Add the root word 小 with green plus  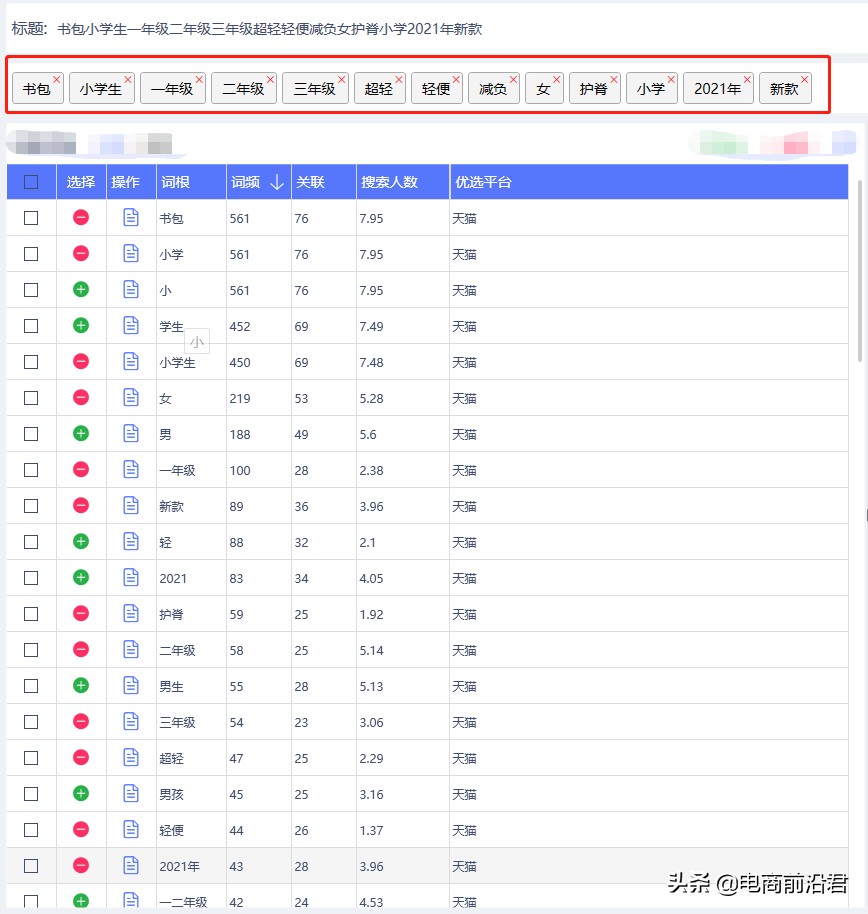[81, 290]
